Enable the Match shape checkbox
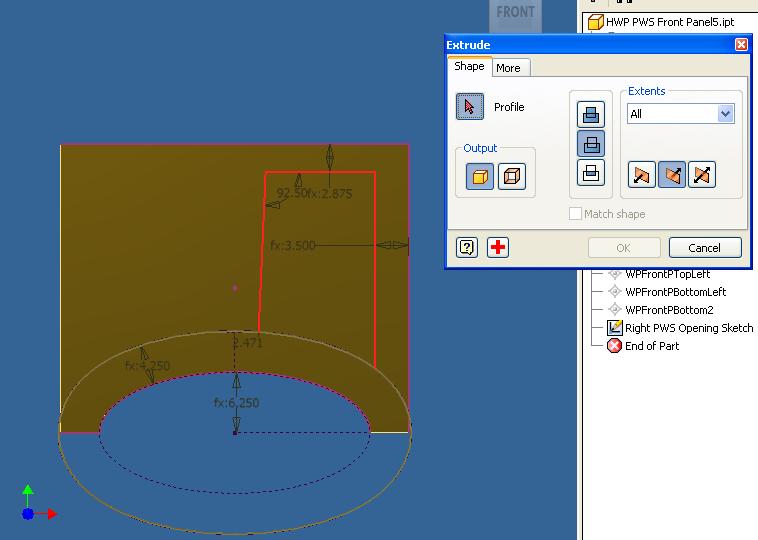This screenshot has width=758, height=540. tap(575, 214)
